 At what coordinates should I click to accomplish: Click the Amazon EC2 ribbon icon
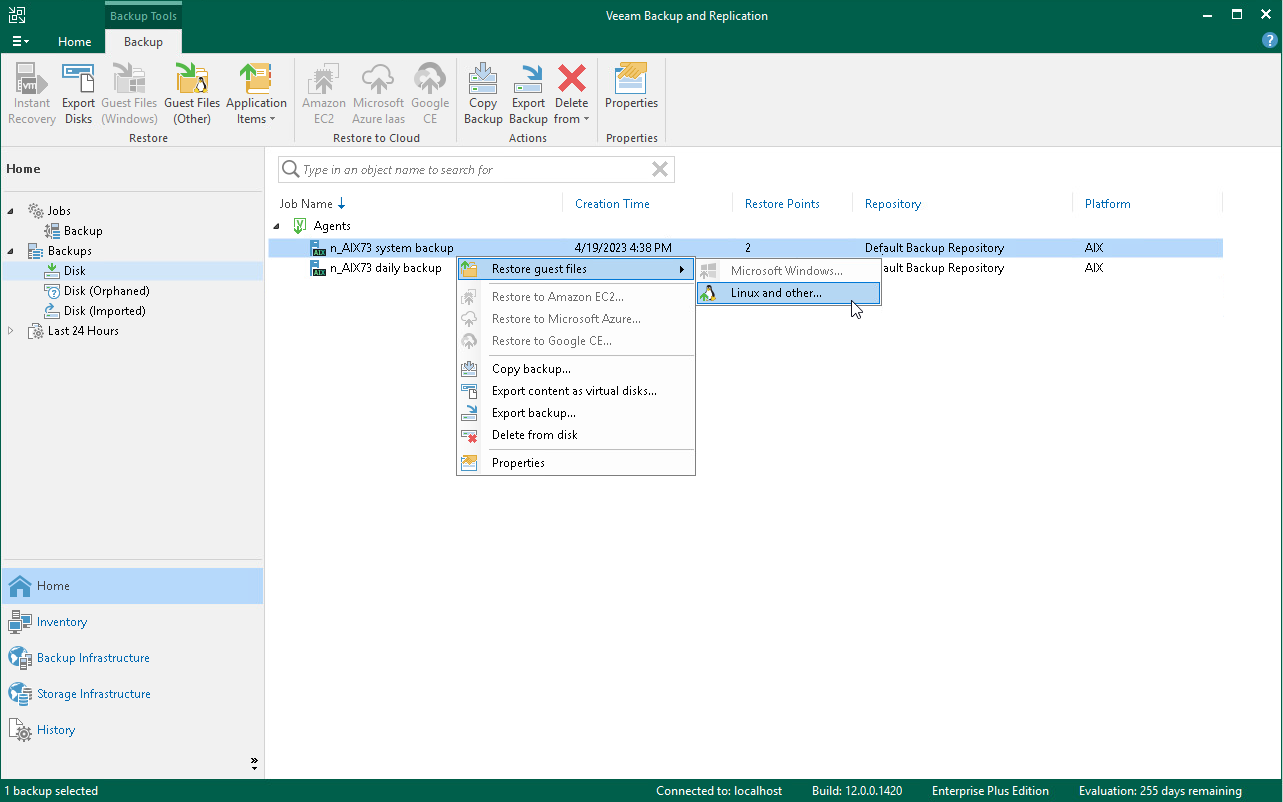pyautogui.click(x=324, y=94)
